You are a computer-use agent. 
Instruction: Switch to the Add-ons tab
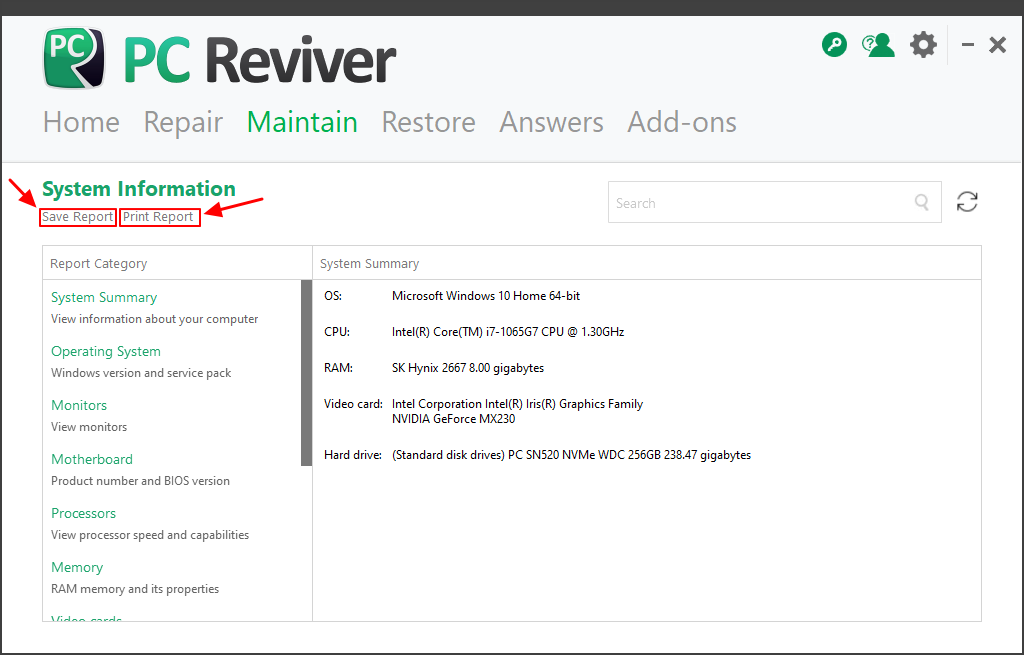pos(682,122)
